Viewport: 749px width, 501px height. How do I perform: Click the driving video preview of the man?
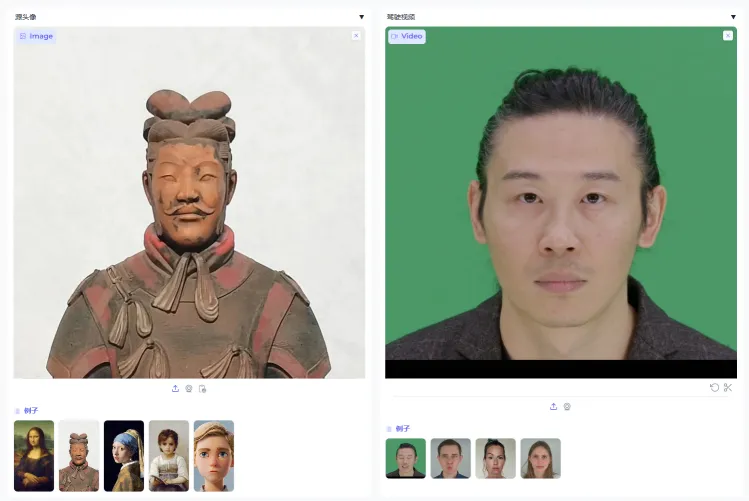point(561,203)
